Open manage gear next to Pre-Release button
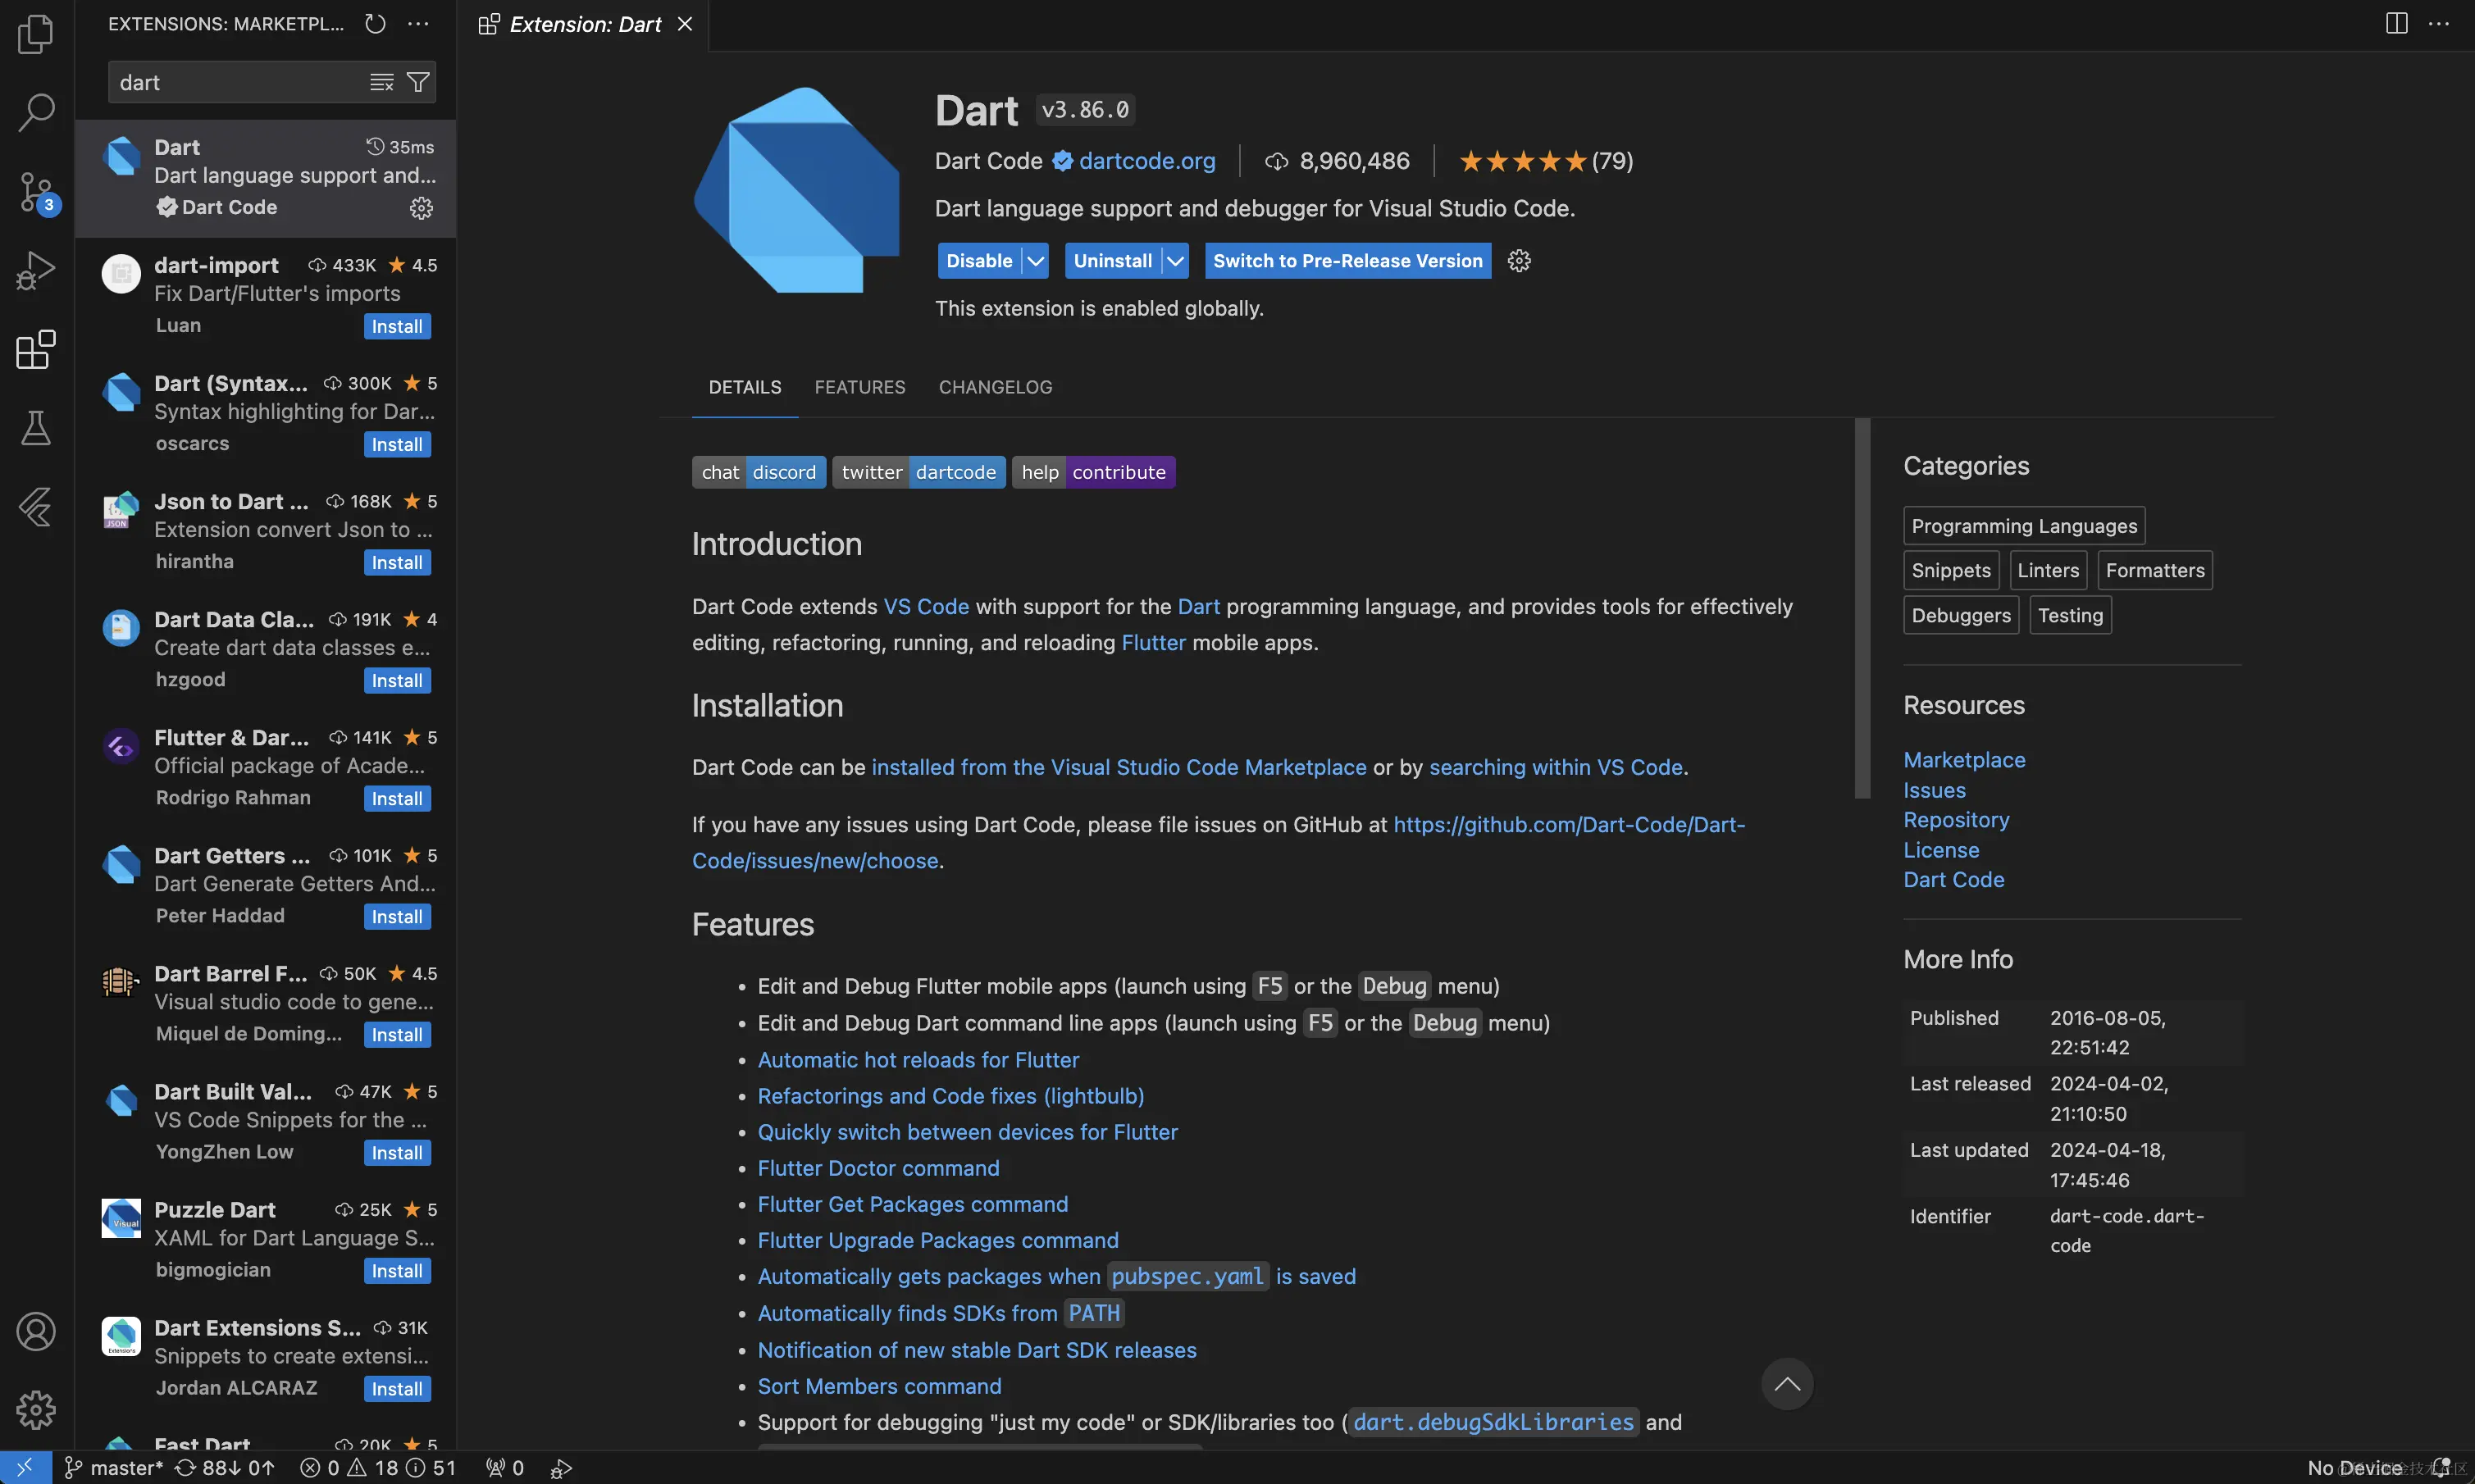 [1519, 261]
